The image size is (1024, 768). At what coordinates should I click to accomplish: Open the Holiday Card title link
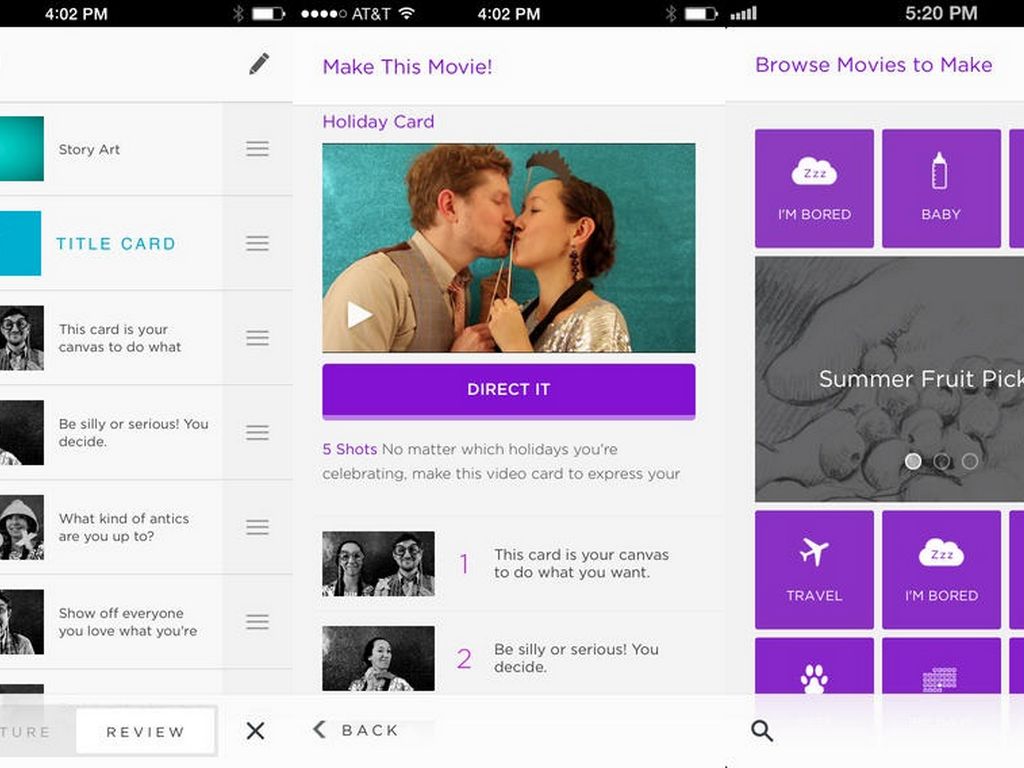[378, 122]
